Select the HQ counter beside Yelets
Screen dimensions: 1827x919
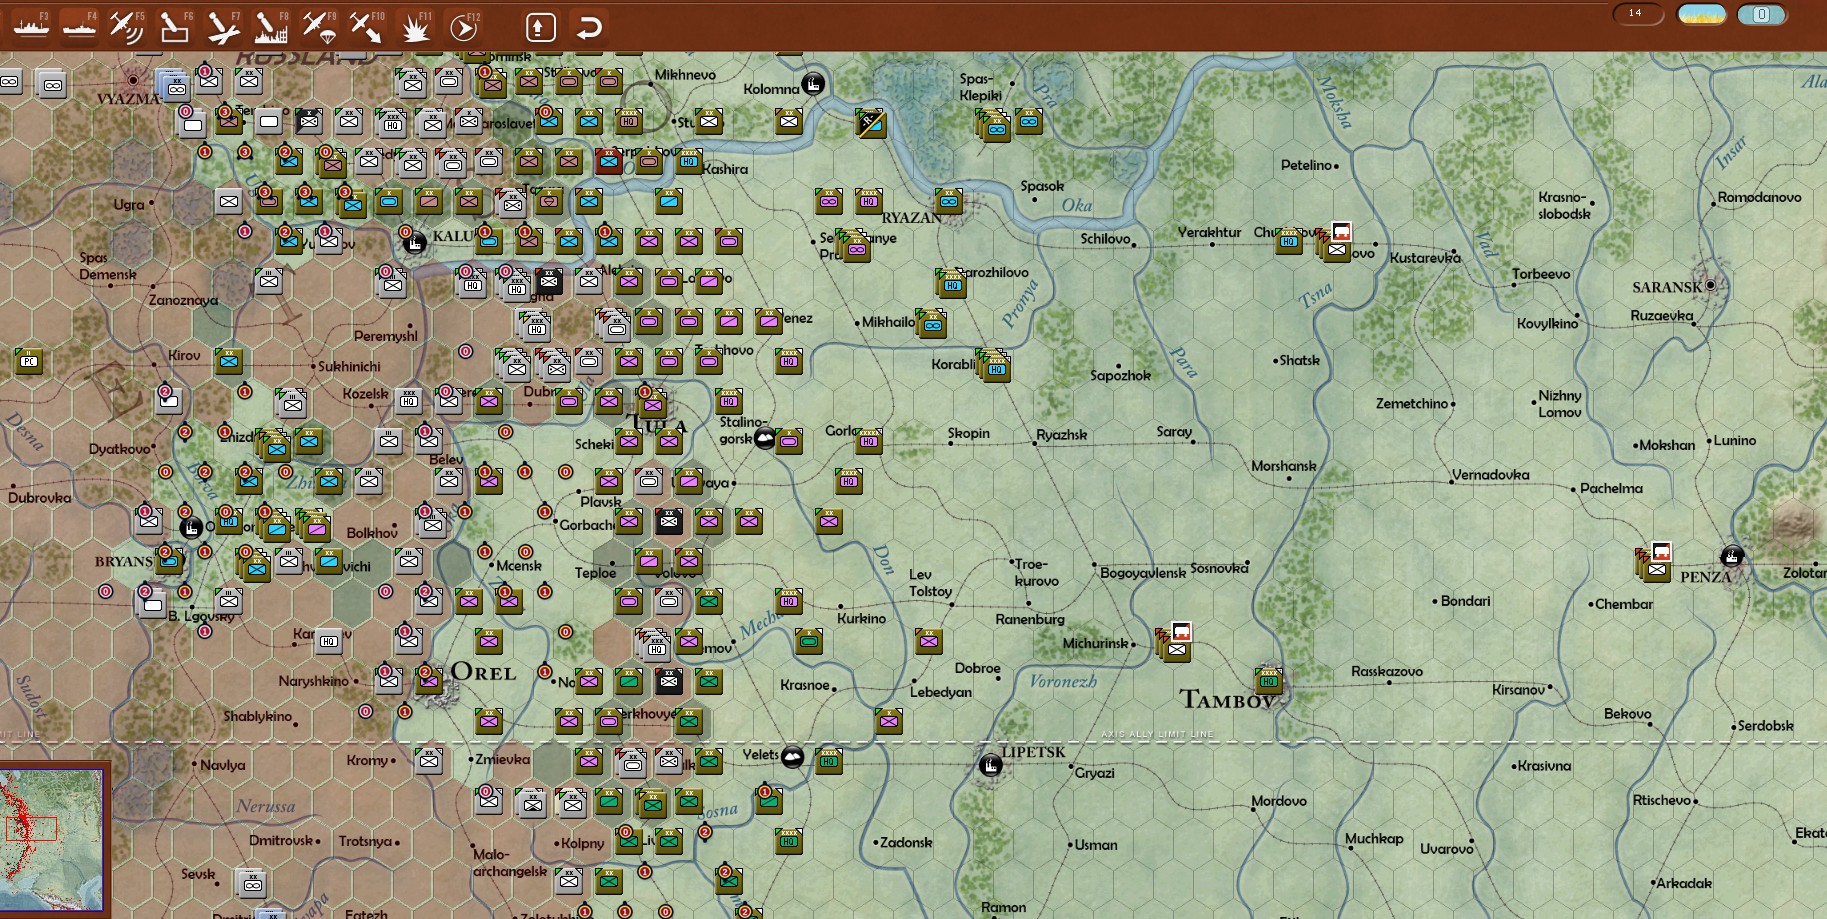(829, 760)
